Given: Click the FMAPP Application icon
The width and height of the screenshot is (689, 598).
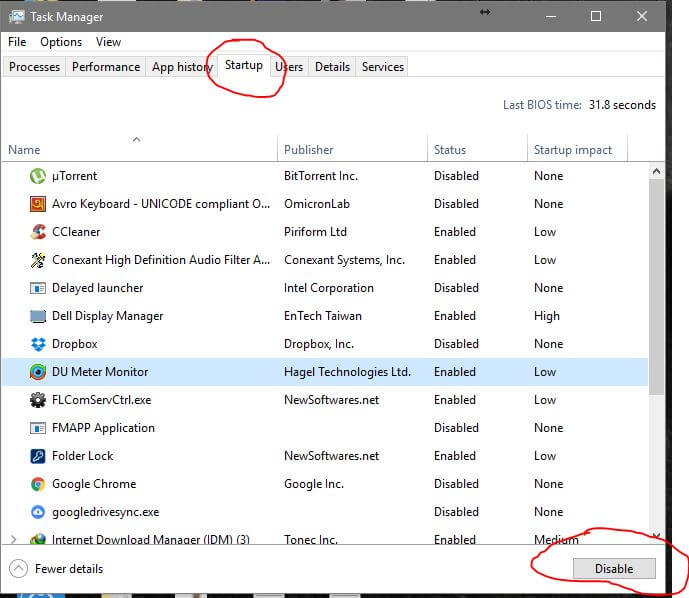Looking at the screenshot, I should (38, 428).
